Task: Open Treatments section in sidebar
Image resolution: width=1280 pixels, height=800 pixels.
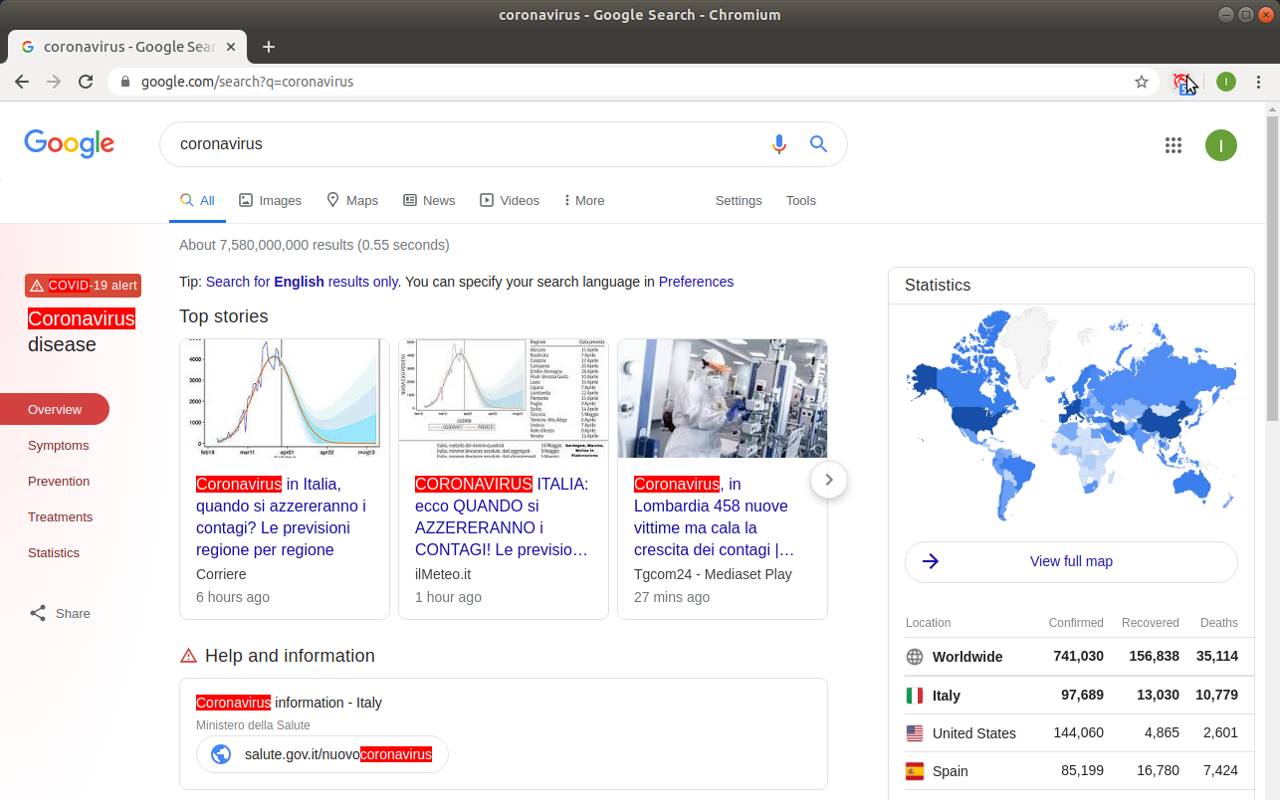Action: tap(60, 517)
